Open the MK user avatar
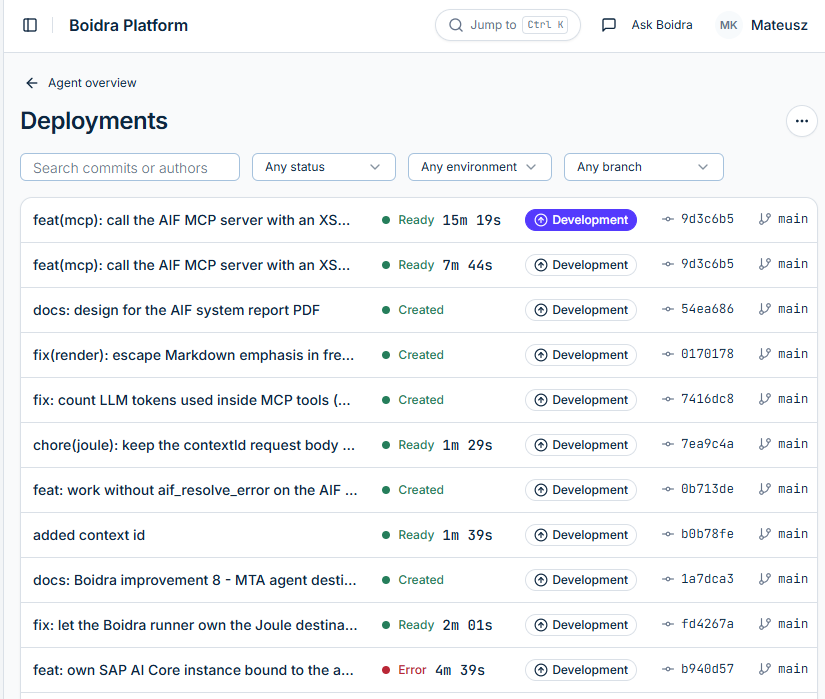 pos(728,25)
